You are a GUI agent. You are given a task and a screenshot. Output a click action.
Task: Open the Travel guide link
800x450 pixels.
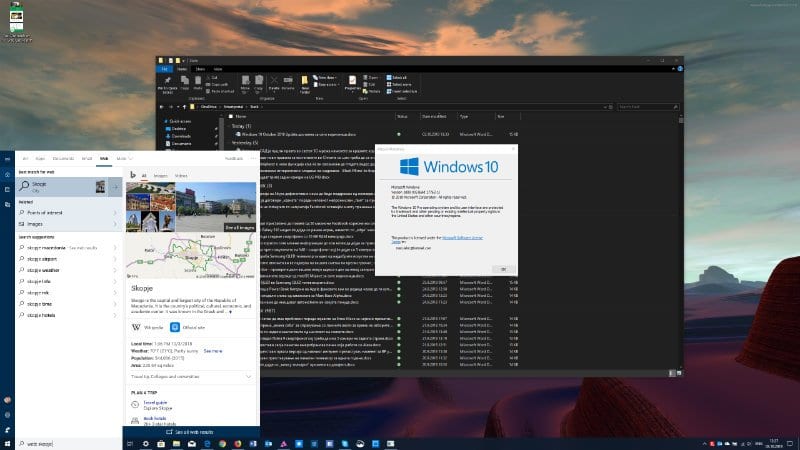coord(155,403)
